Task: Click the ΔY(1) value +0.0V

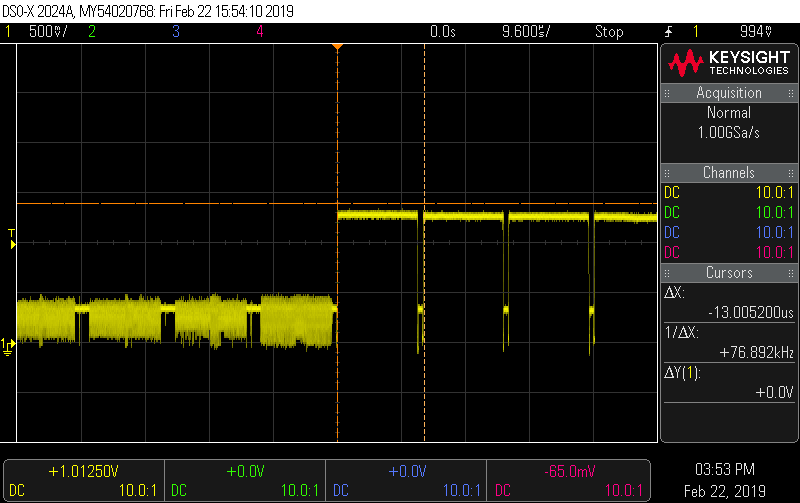Action: click(774, 392)
